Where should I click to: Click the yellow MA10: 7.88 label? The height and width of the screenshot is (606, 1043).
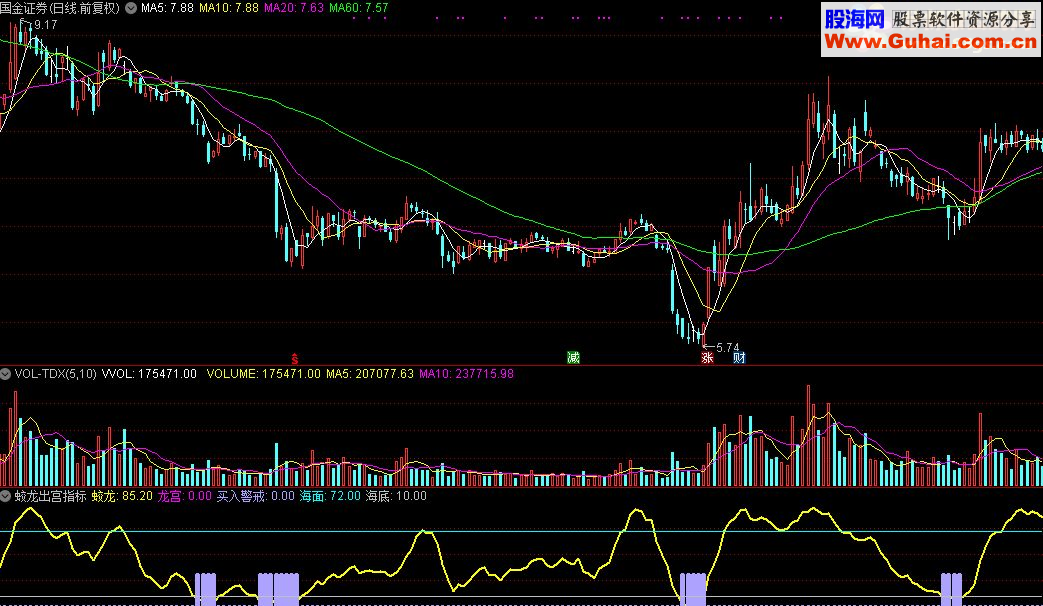click(229, 8)
